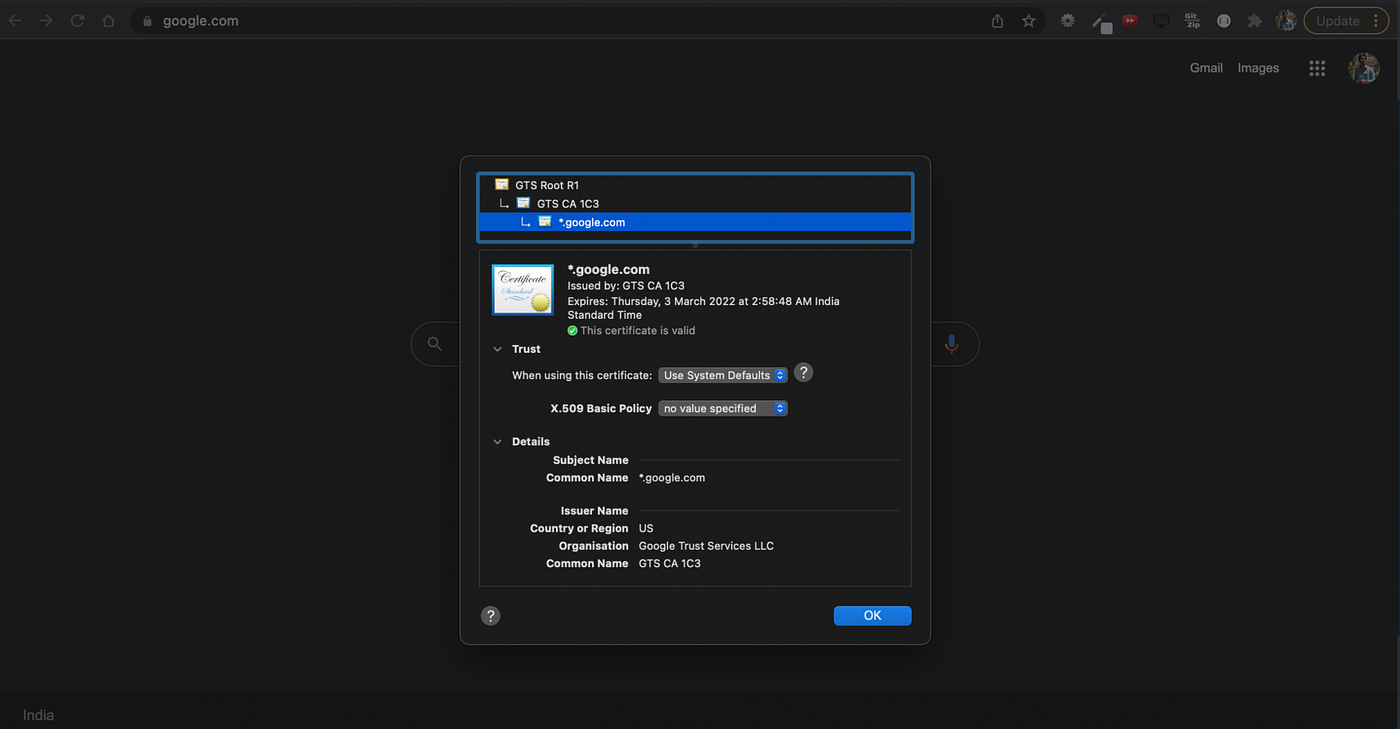Start voice search with the microphone icon
Image resolution: width=1400 pixels, height=729 pixels.
tap(951, 343)
